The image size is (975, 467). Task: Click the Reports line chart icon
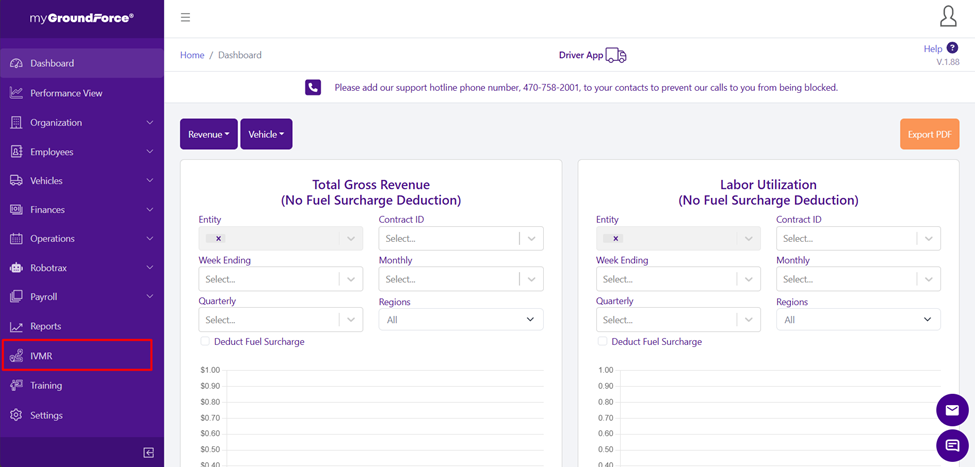(16, 326)
